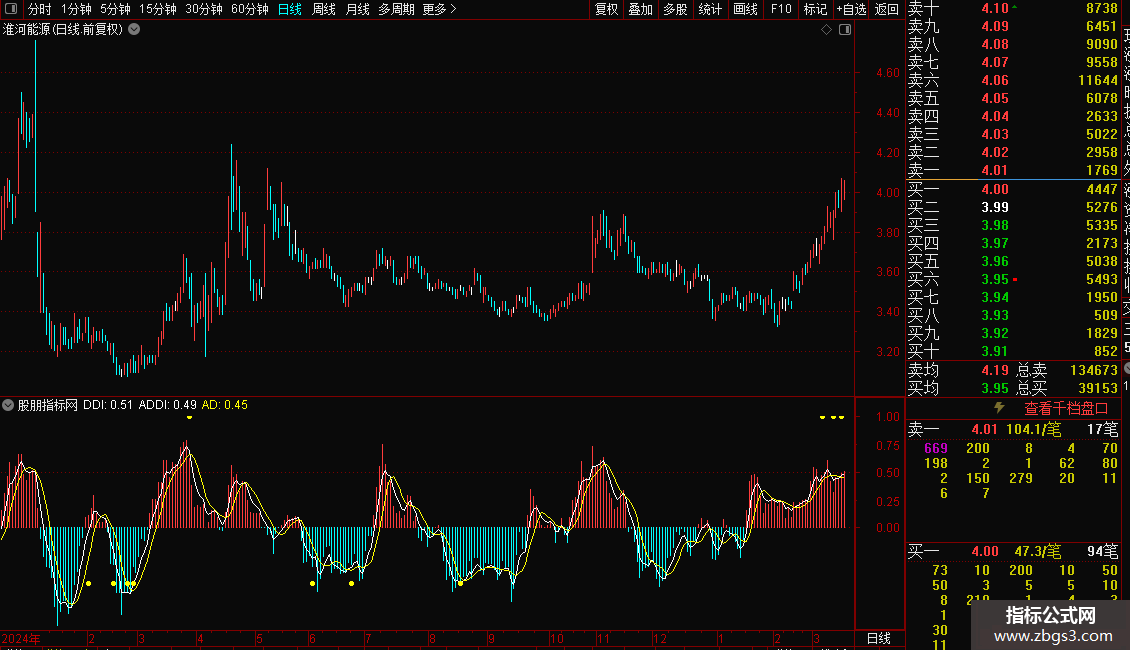This screenshot has width=1130, height=650.
Task: Click the lightning icon beside 查看千档盘口
Action: [x=999, y=408]
